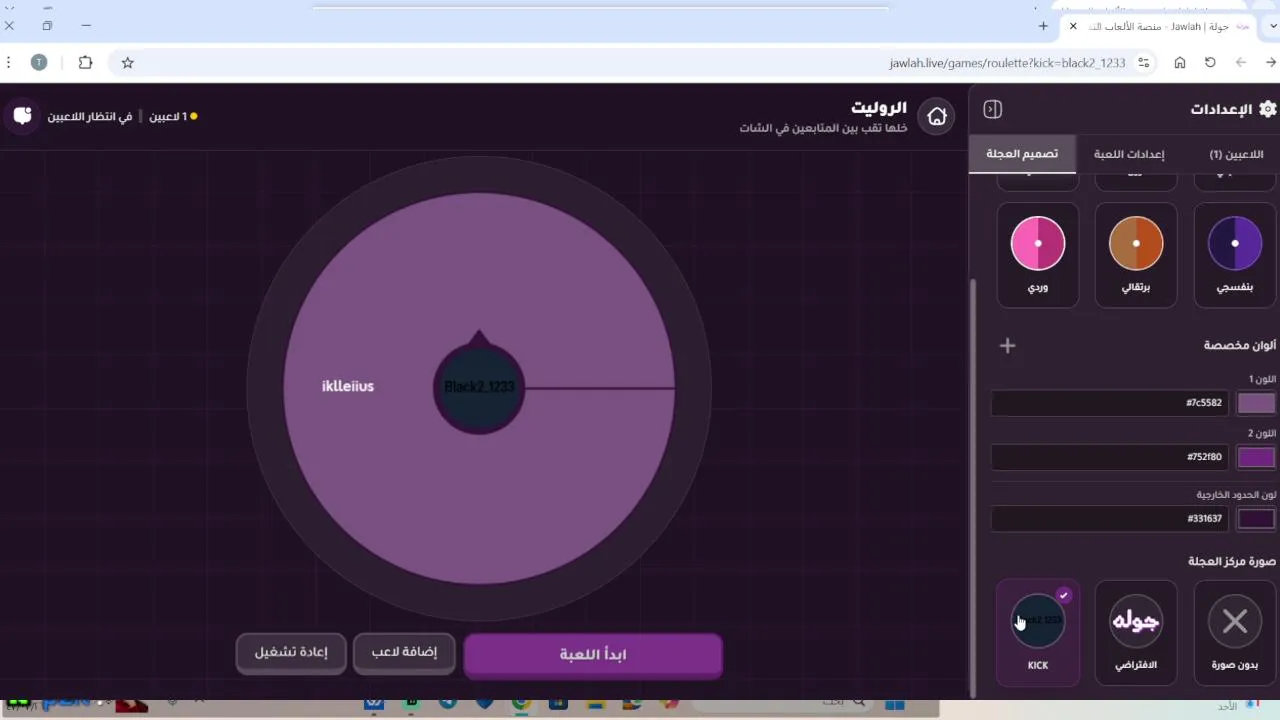The image size is (1280, 720).
Task: Collapse the settings side panel
Action: click(992, 109)
